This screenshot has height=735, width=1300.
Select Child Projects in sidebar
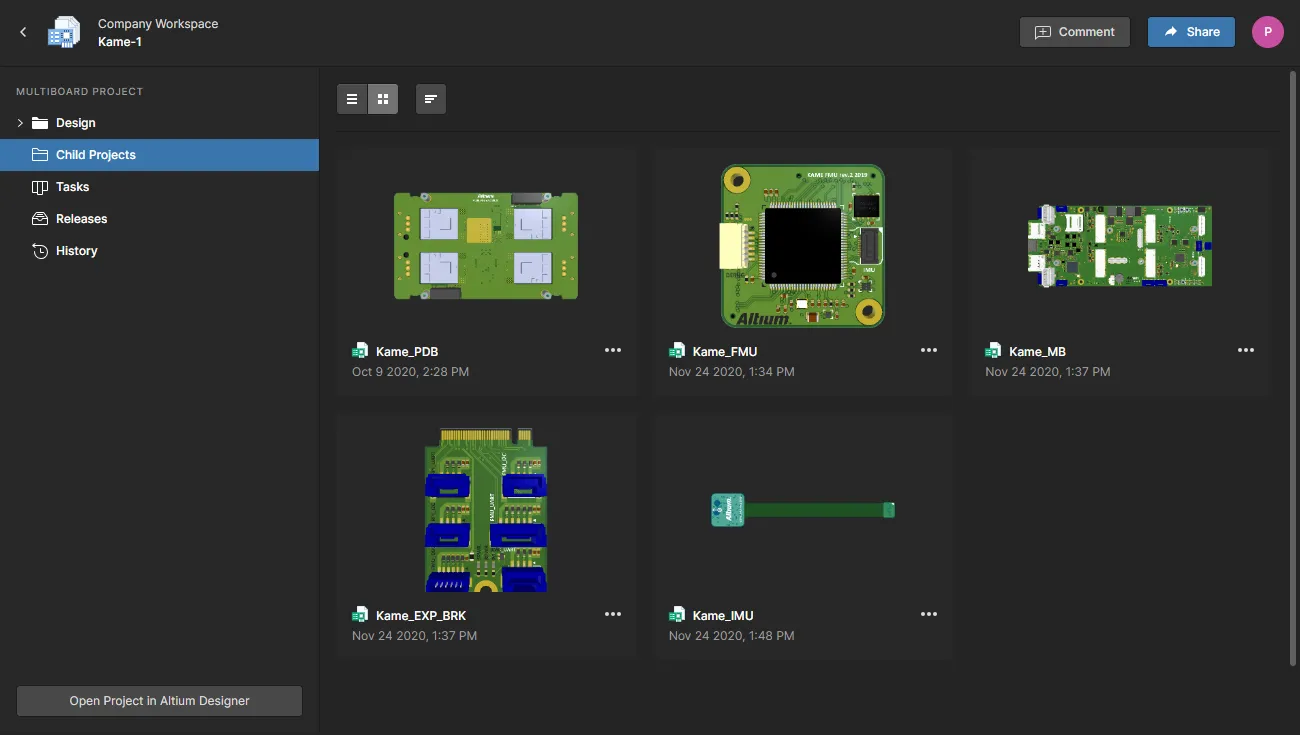point(159,155)
